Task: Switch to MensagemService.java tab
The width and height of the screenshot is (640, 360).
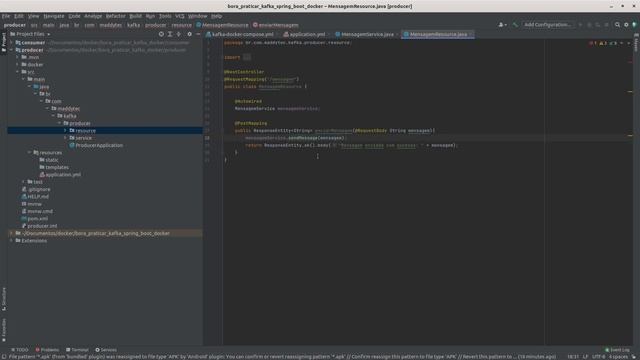Action: [367, 34]
